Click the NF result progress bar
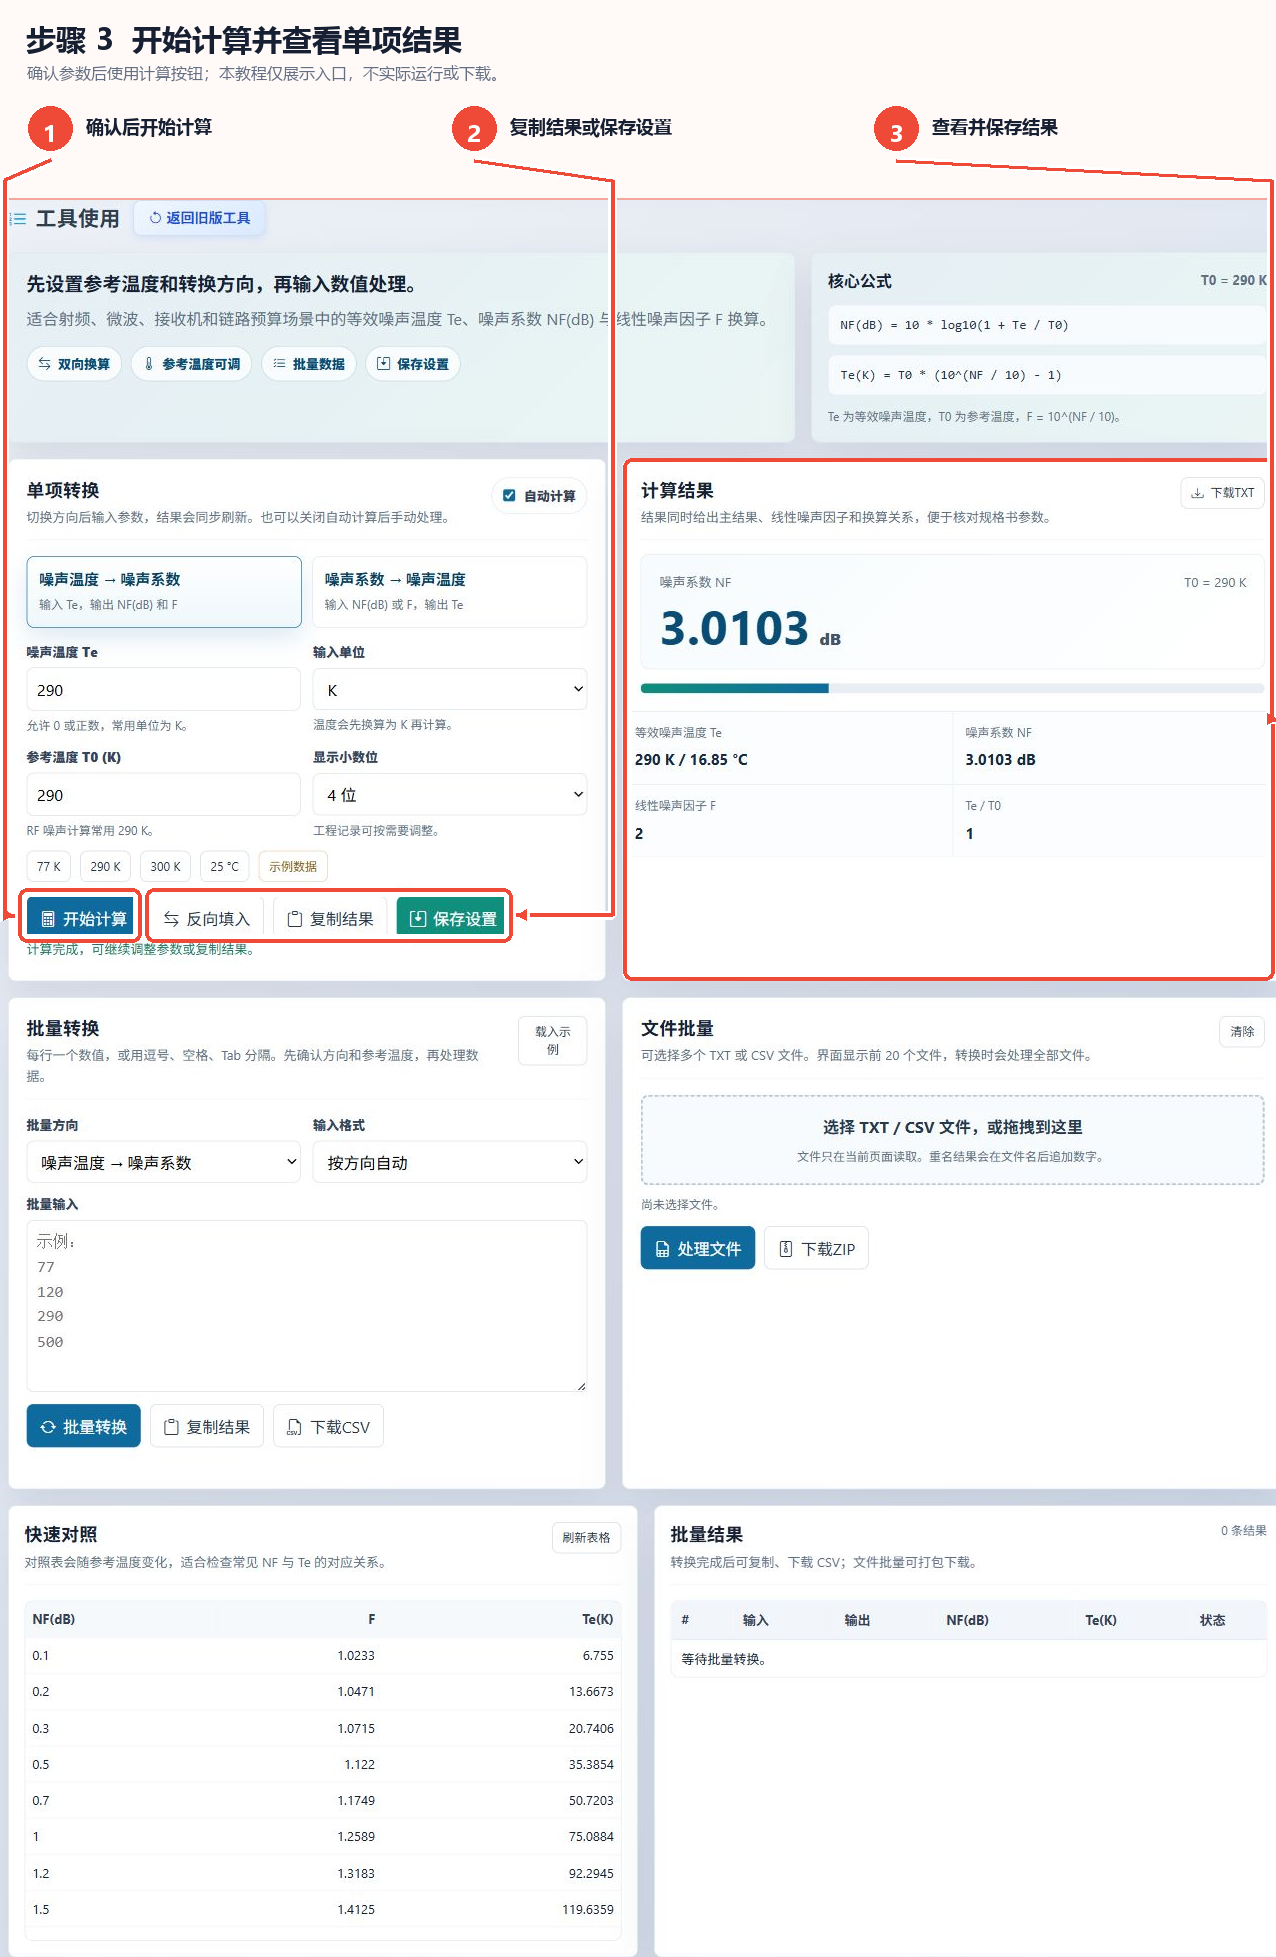The width and height of the screenshot is (1276, 1957). (x=953, y=688)
